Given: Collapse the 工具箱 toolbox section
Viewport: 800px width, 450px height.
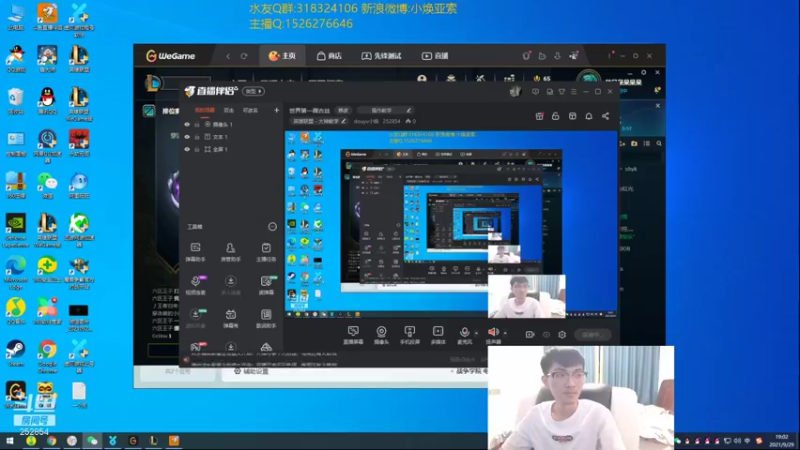Looking at the screenshot, I should [272, 227].
